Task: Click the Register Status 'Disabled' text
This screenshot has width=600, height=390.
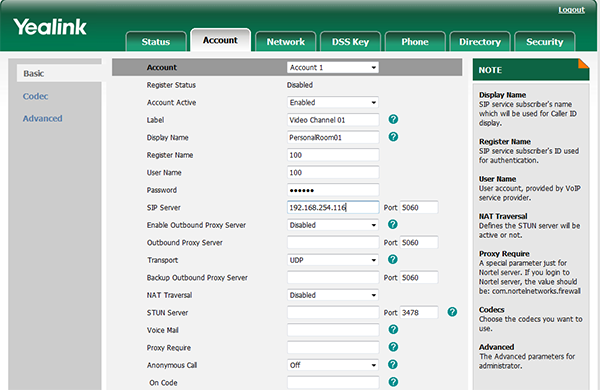Action: click(300, 85)
